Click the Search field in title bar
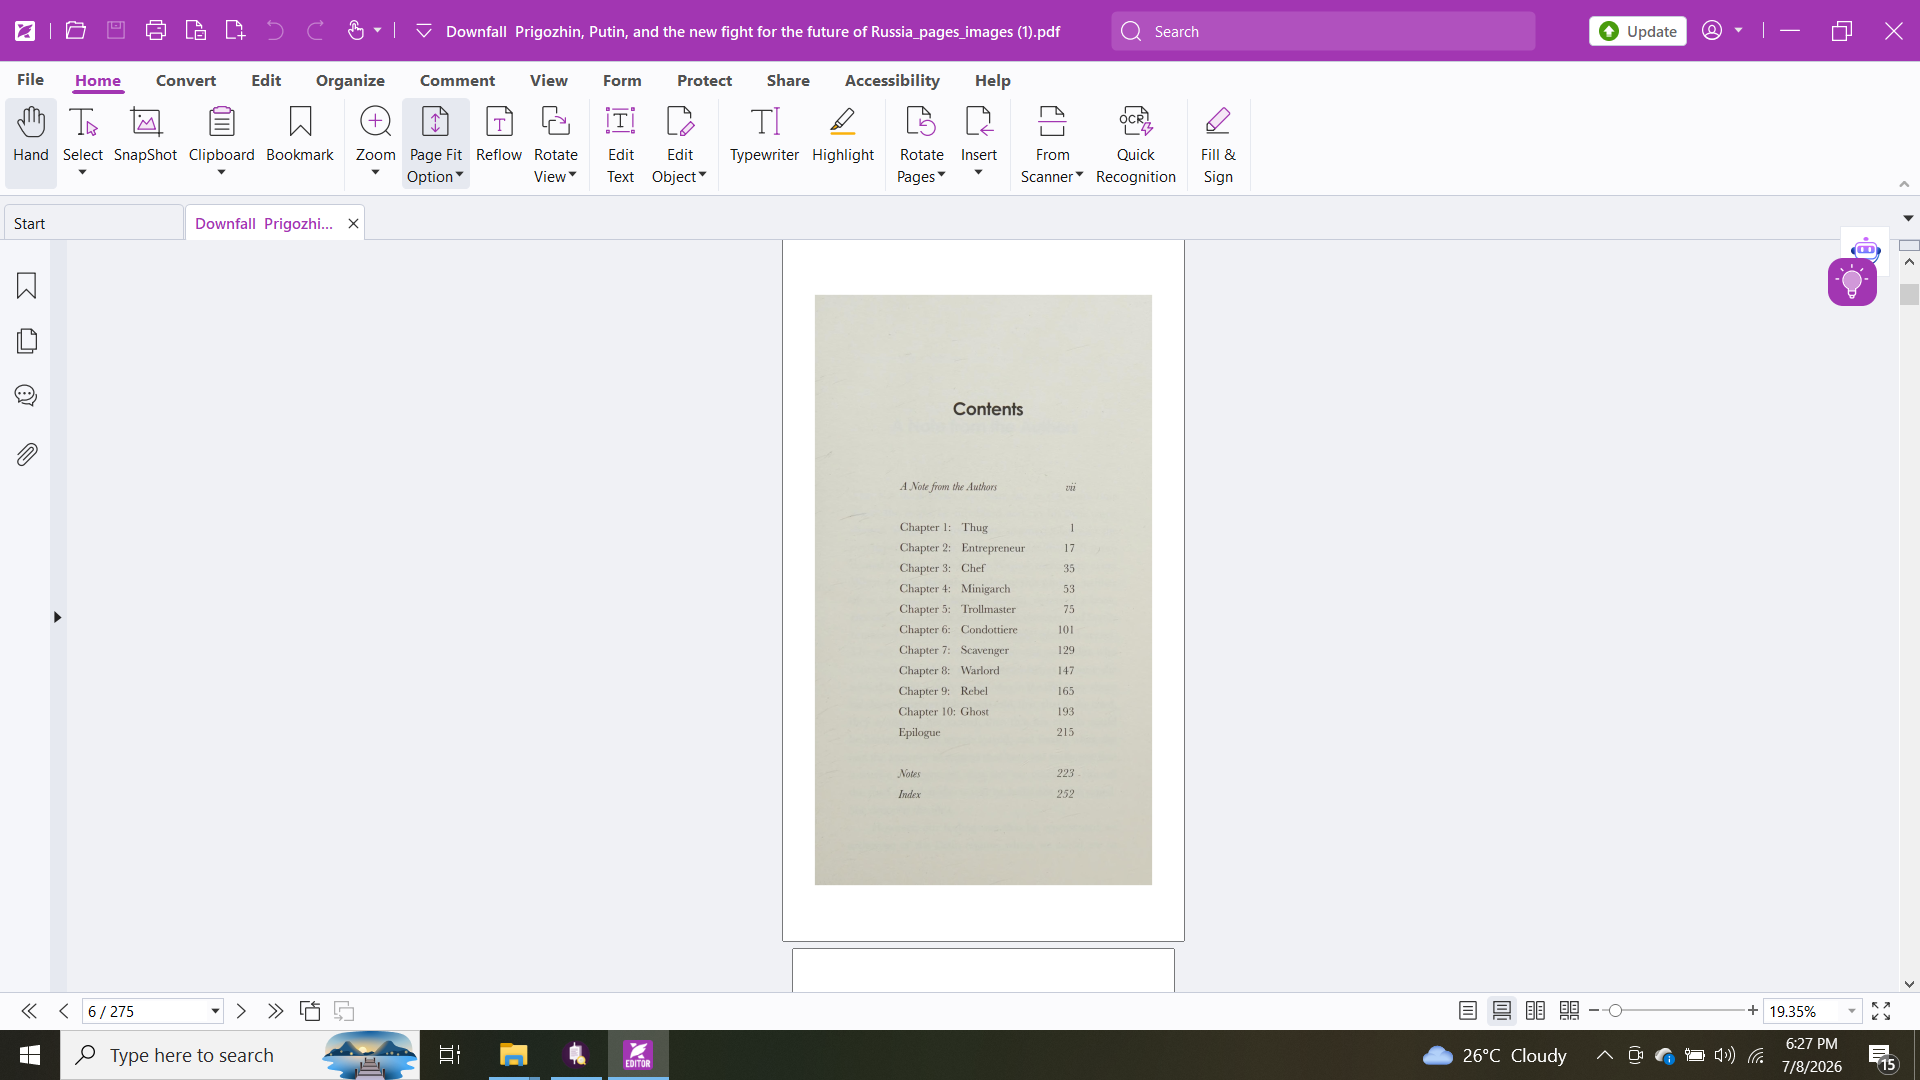1920x1080 pixels. pos(1323,31)
